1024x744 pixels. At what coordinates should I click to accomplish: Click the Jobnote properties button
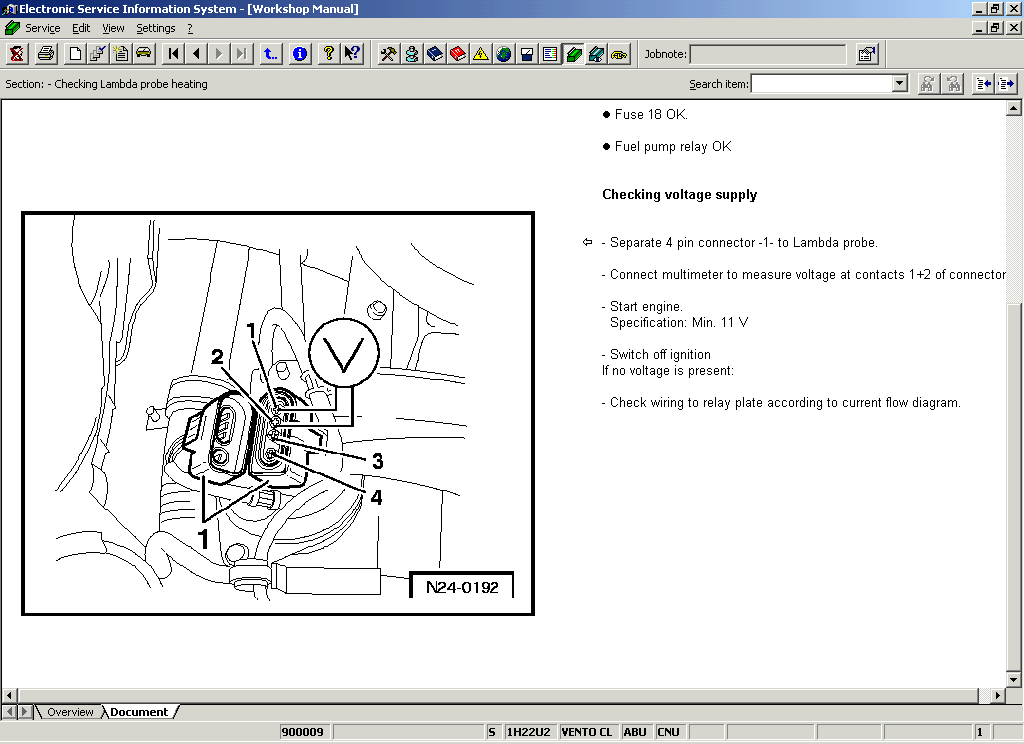867,54
